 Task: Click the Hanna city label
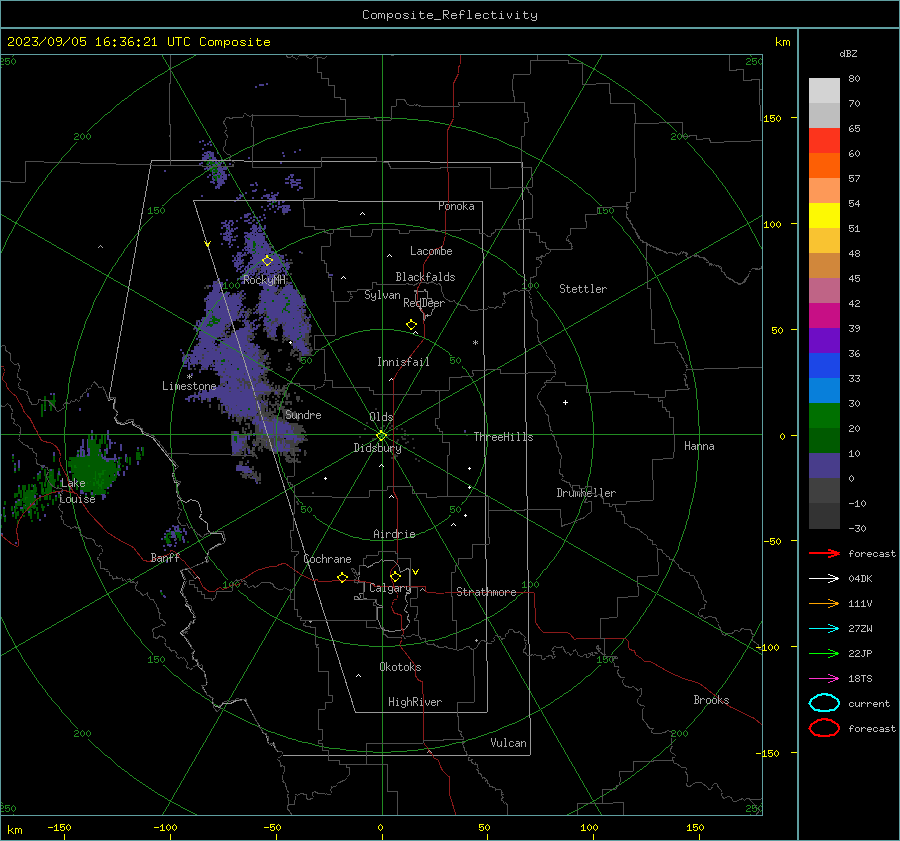[x=699, y=446]
